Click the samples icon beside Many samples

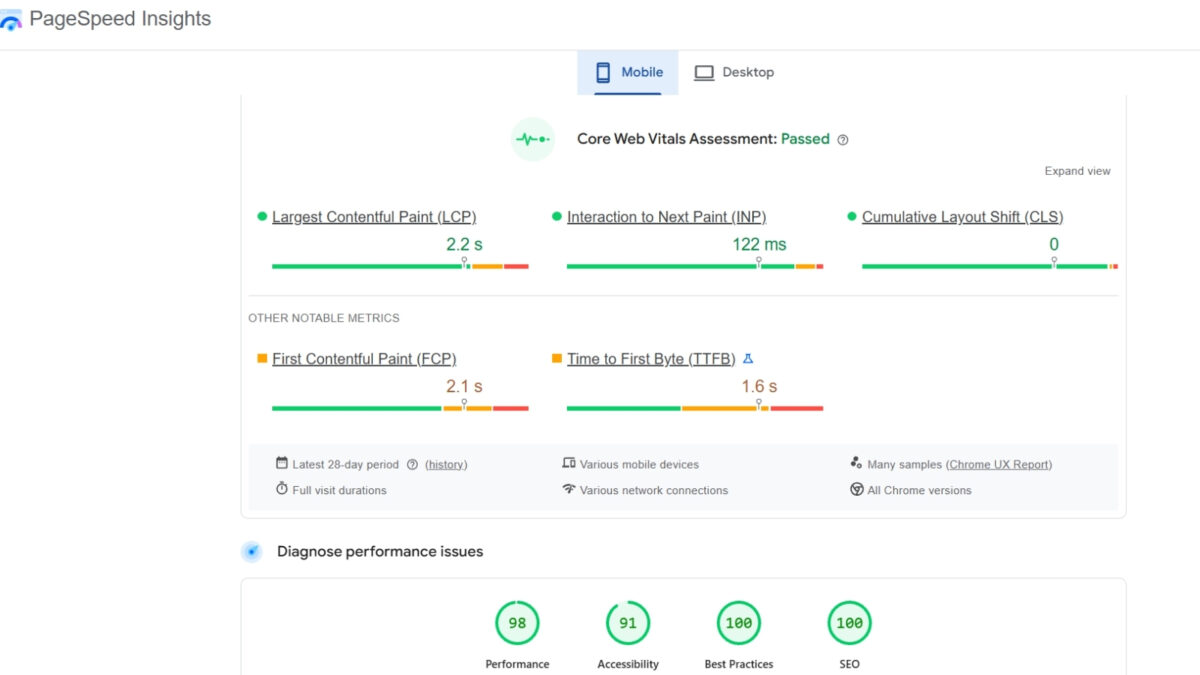[x=856, y=463]
